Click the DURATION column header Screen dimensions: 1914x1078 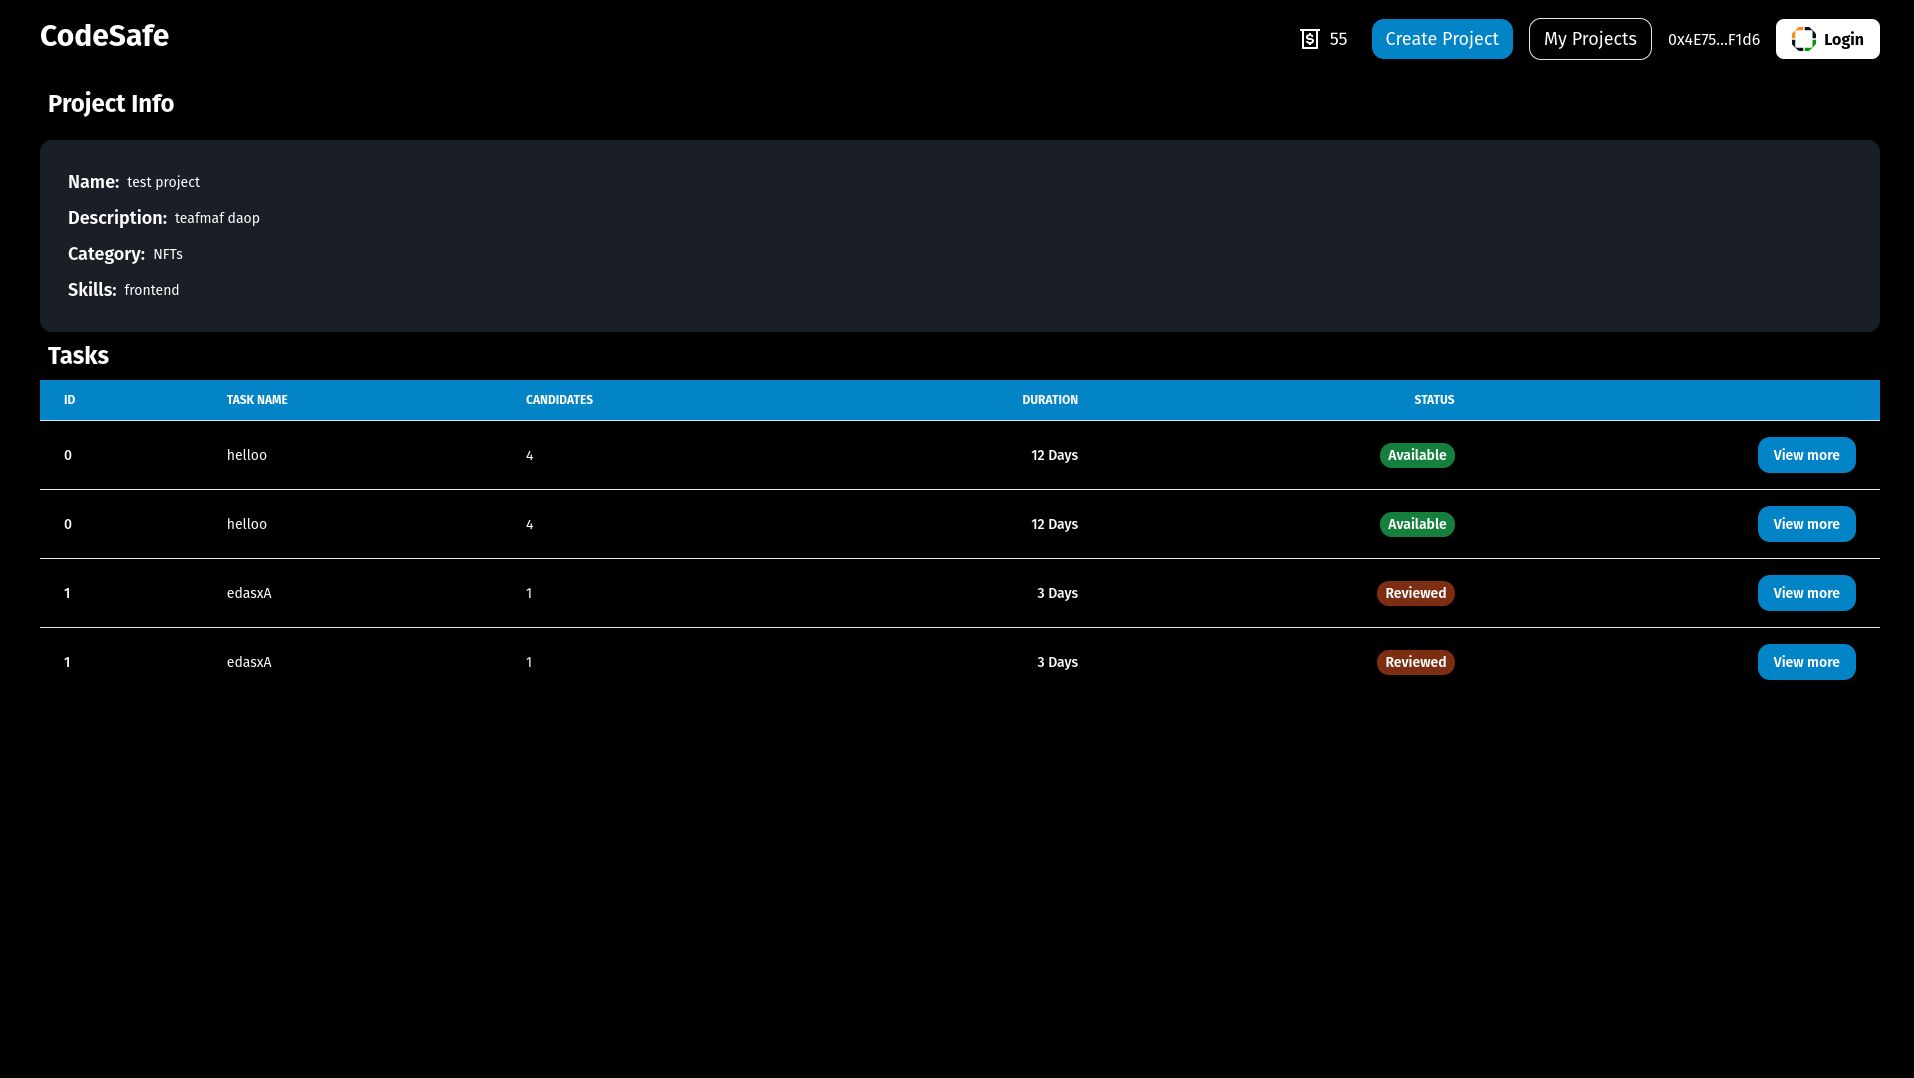[x=1049, y=400]
